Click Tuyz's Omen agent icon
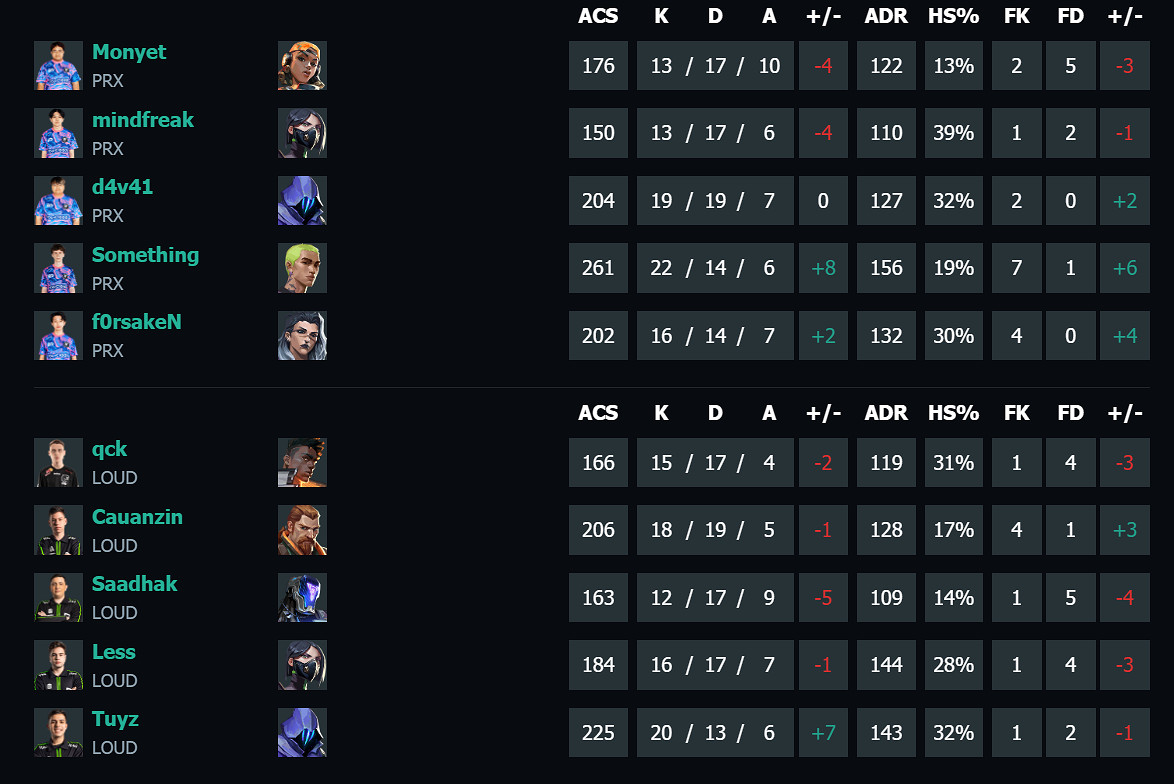Screen dimensions: 1174x784 [x=302, y=733]
